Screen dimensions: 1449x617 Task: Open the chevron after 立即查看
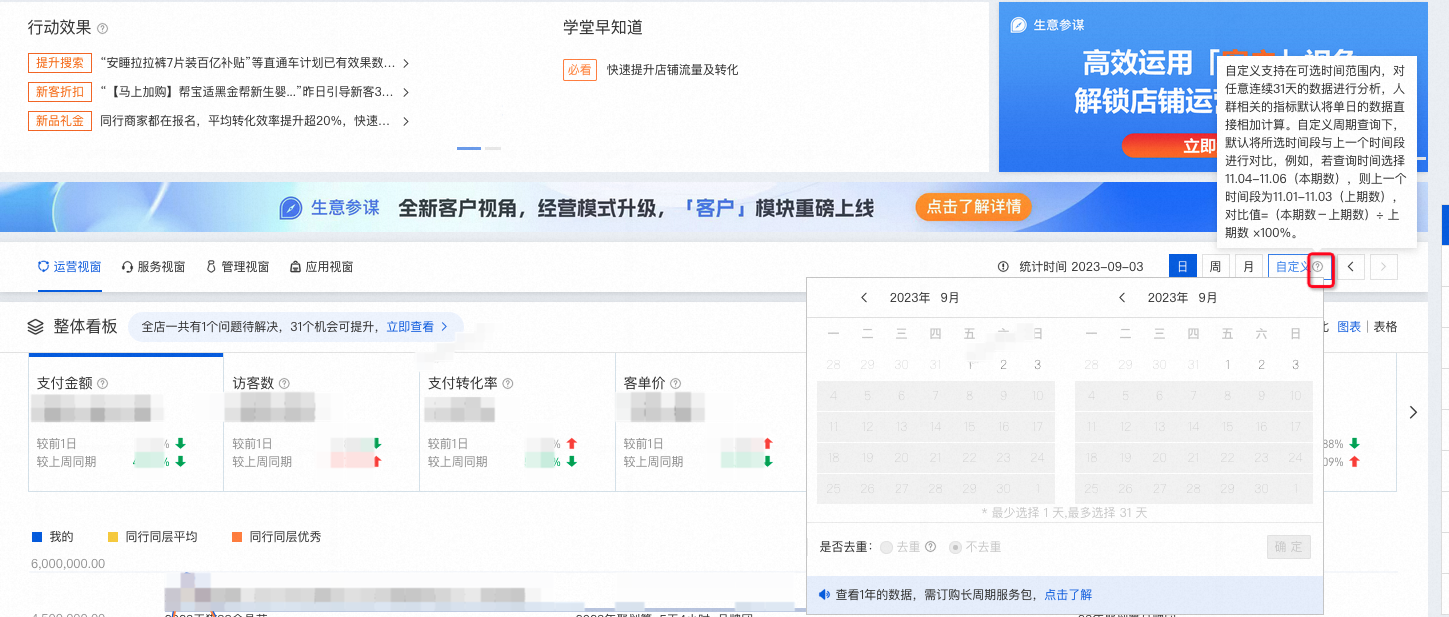(444, 326)
